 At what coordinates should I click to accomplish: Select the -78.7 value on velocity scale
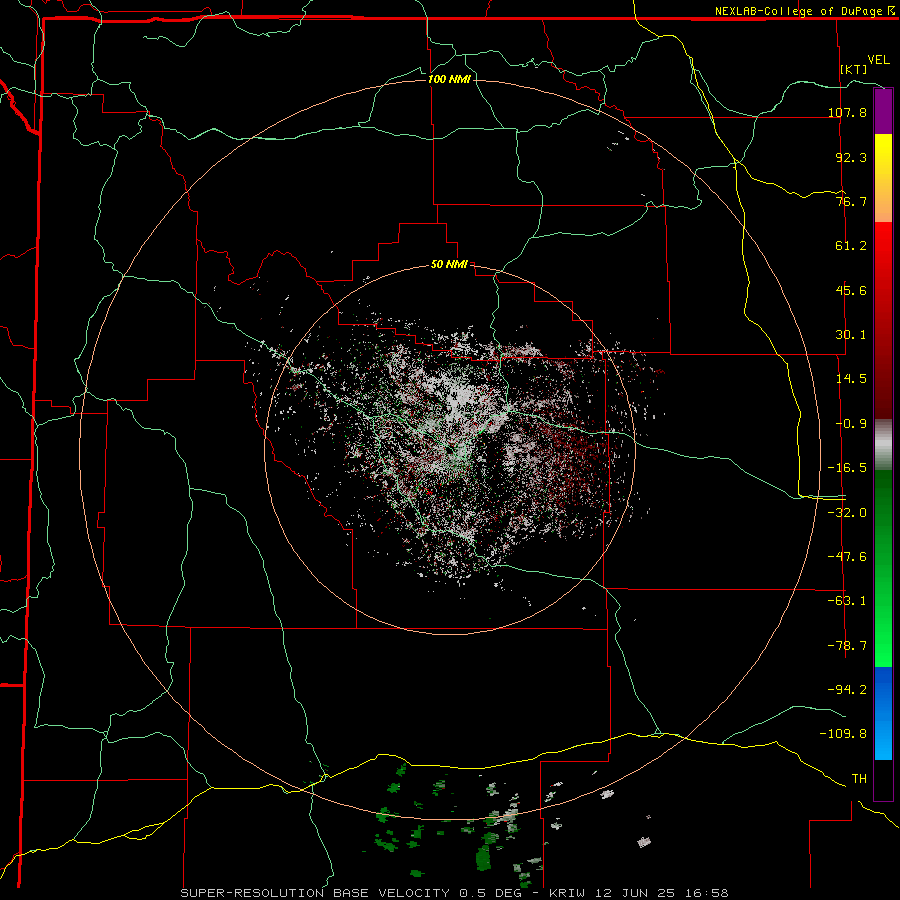pos(847,646)
